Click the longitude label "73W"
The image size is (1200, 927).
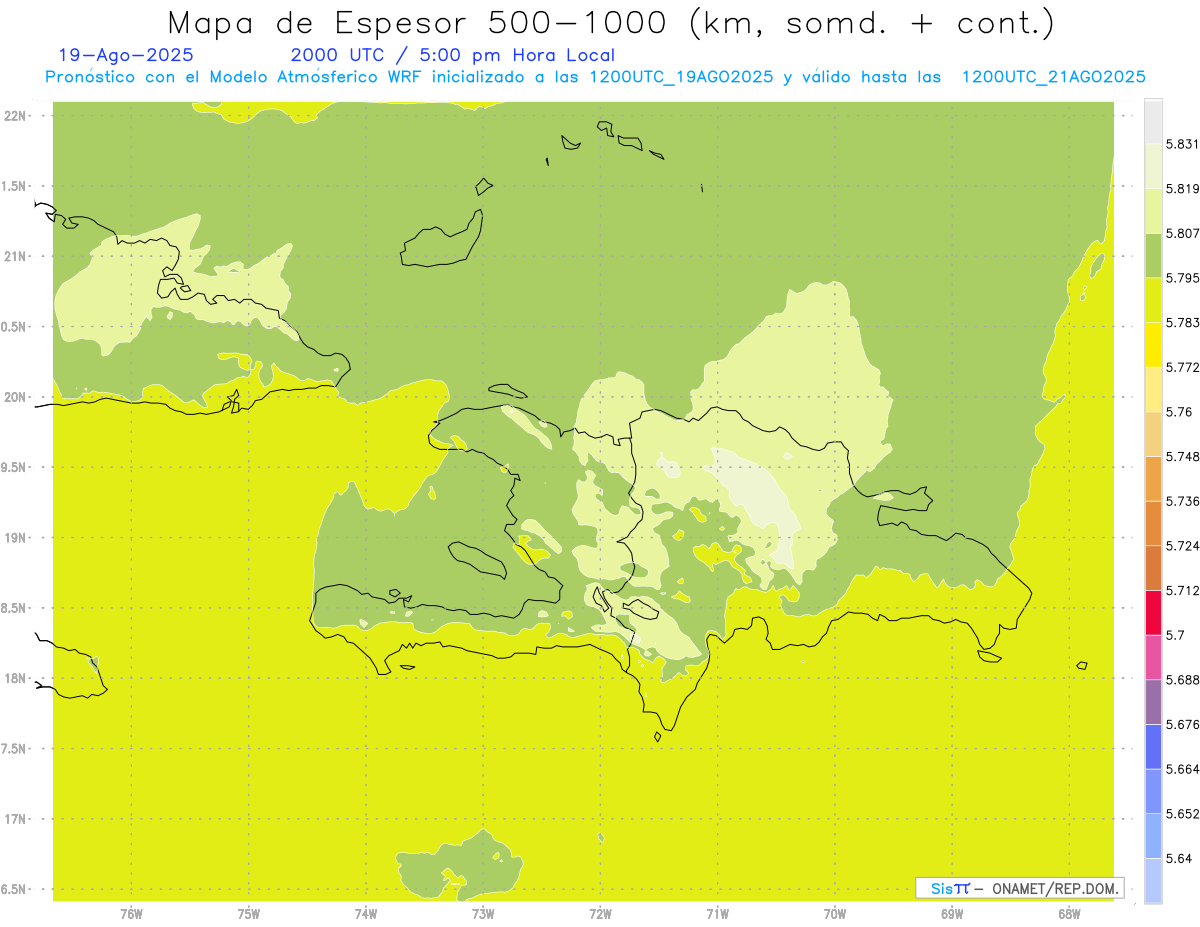pyautogui.click(x=483, y=913)
